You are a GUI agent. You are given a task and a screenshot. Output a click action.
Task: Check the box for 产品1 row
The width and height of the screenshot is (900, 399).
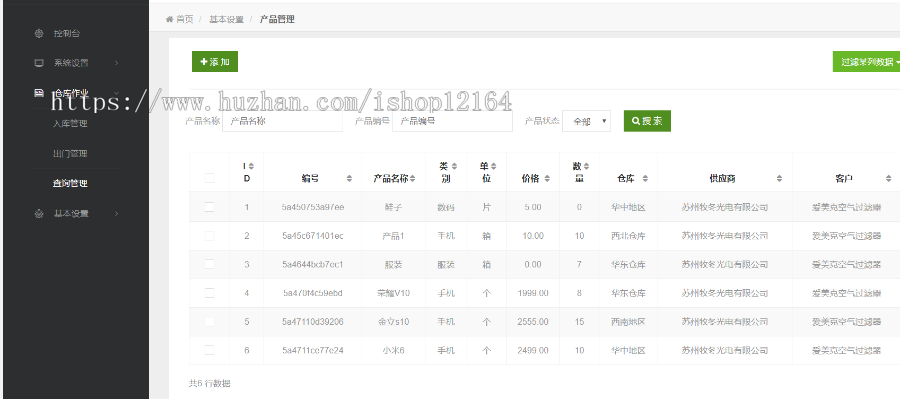click(209, 235)
